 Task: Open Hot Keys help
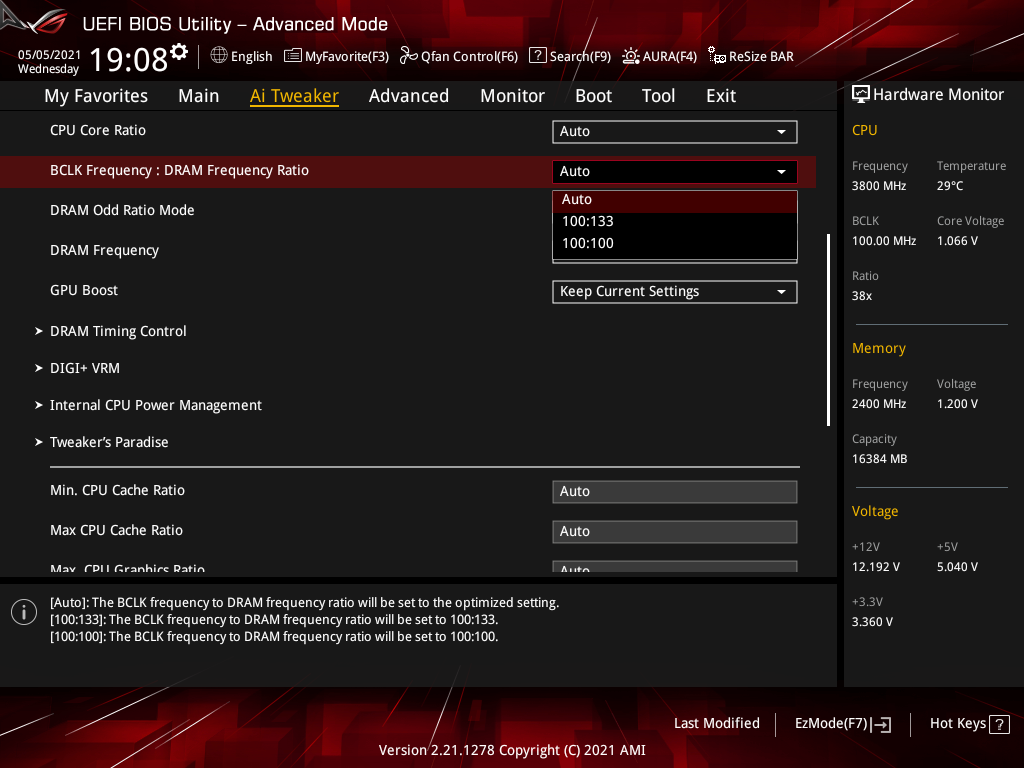970,724
